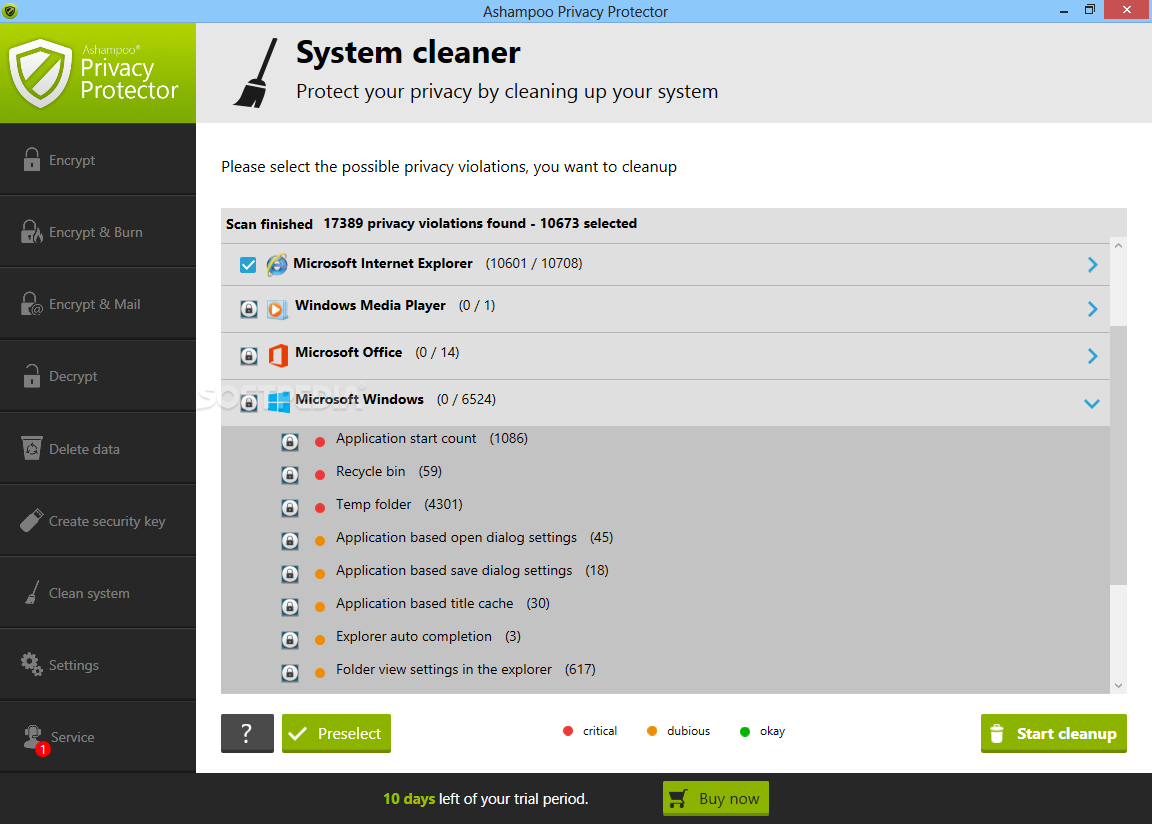Go to the Decrypt section
1152x824 pixels.
98,375
